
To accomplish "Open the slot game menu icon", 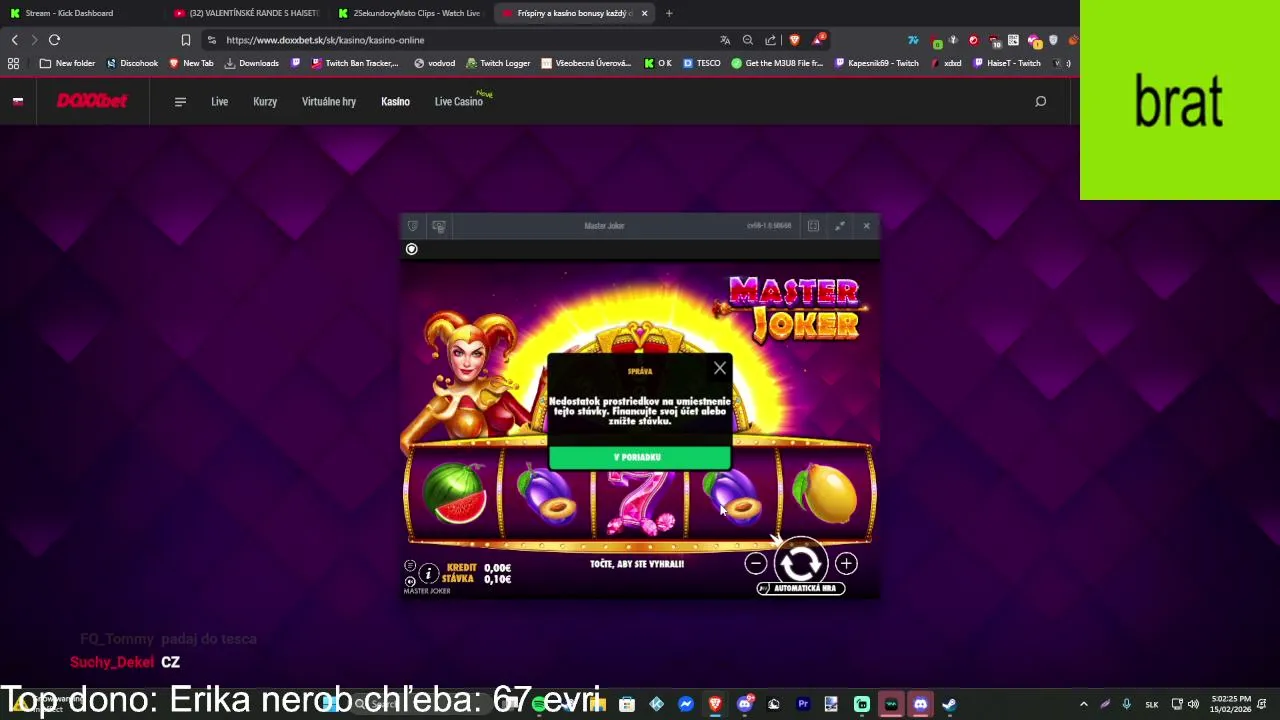I will click(x=410, y=566).
